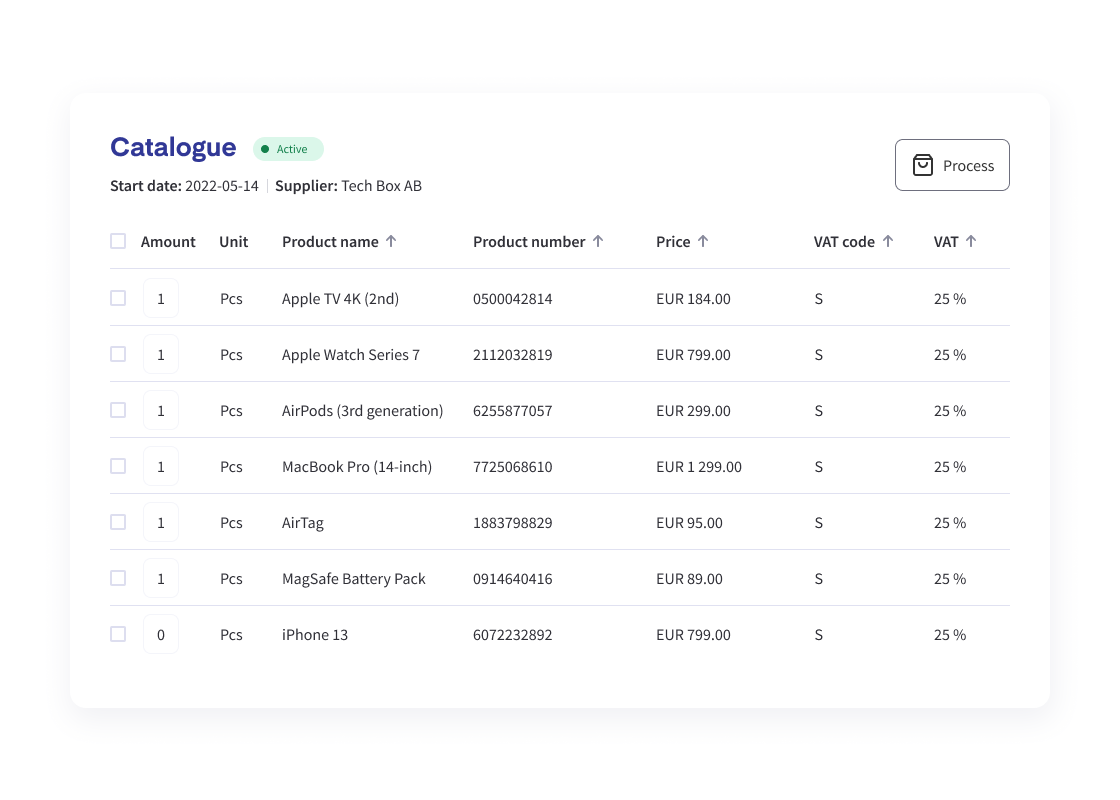
Task: Click the Active status badge
Action: tap(289, 149)
